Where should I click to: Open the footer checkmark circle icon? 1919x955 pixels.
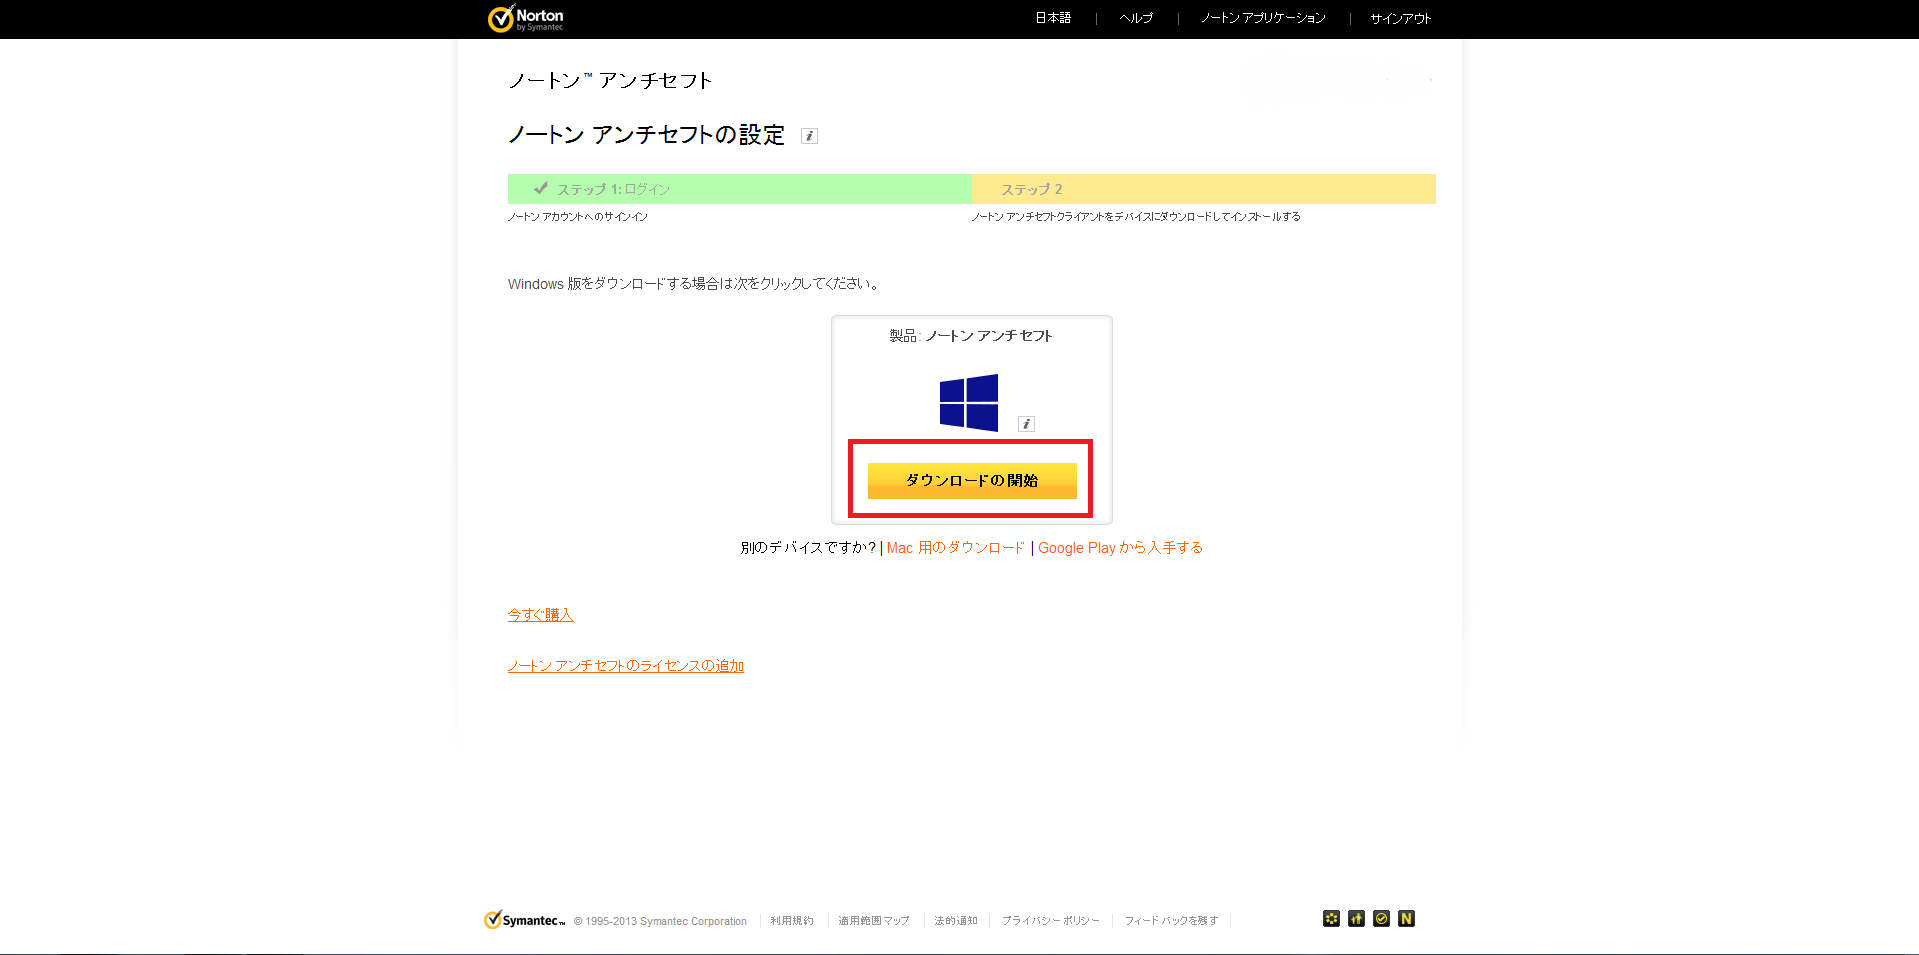coord(1381,919)
